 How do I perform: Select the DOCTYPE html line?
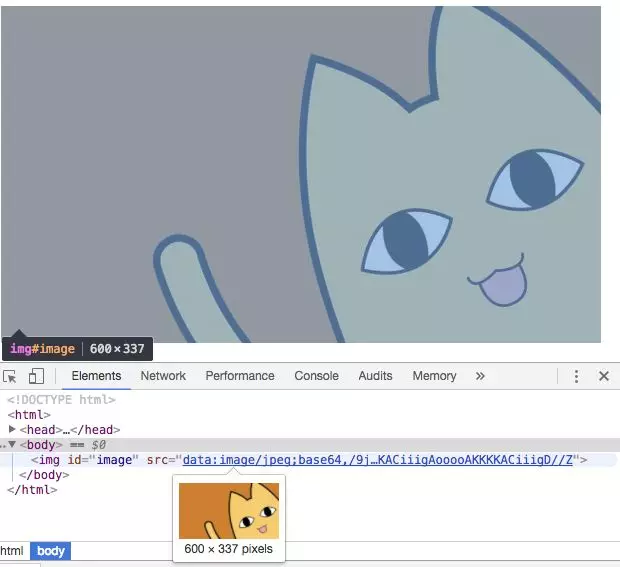pos(61,400)
